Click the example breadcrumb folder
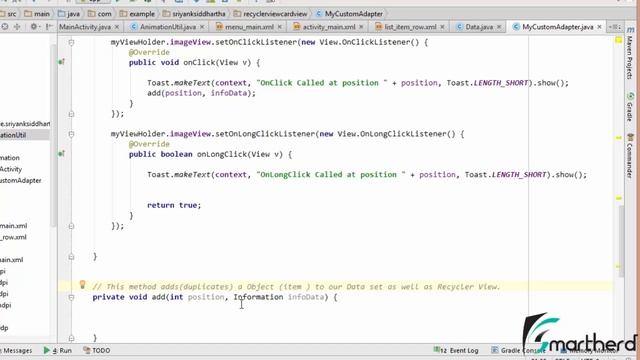This screenshot has width=640, height=360. coord(138,14)
